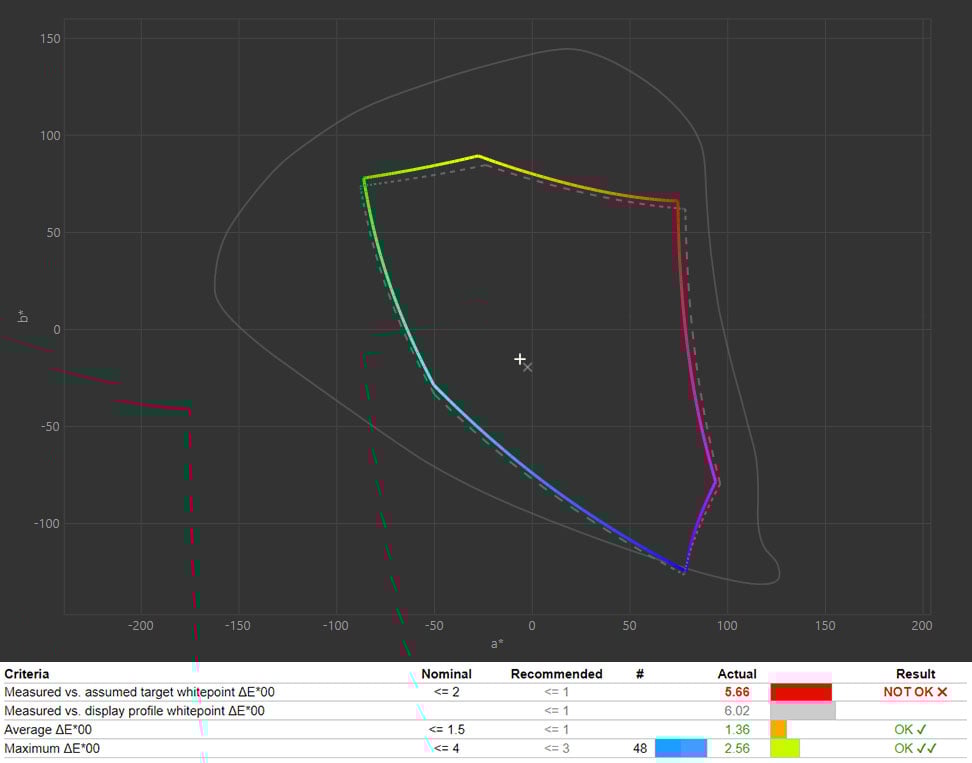Click the a* axis label

point(497,643)
